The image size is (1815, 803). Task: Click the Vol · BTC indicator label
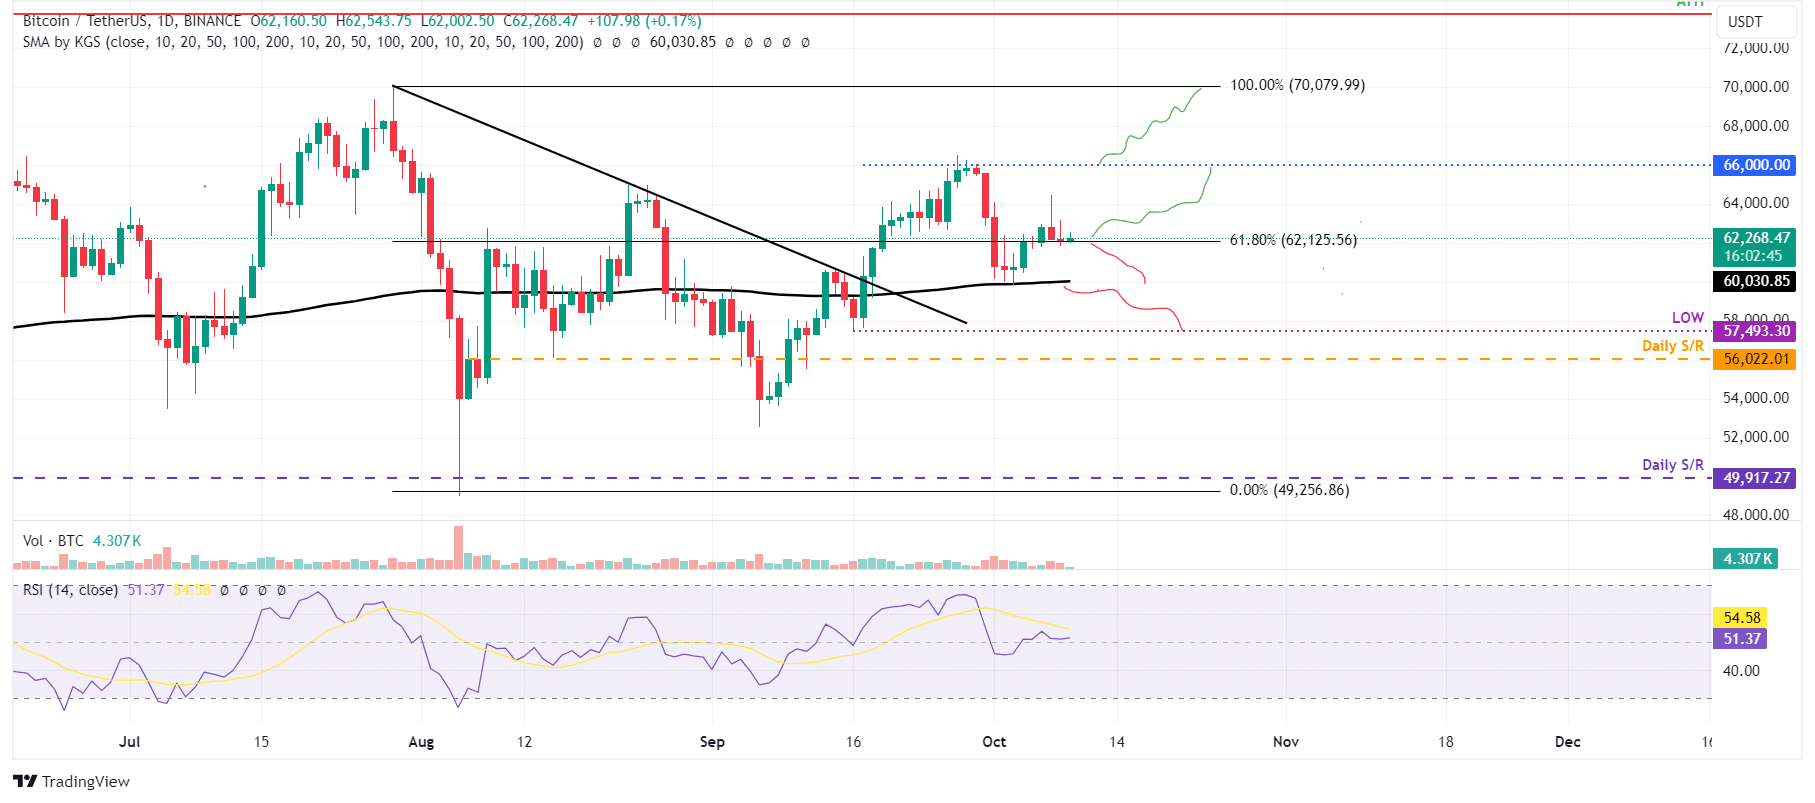click(54, 541)
